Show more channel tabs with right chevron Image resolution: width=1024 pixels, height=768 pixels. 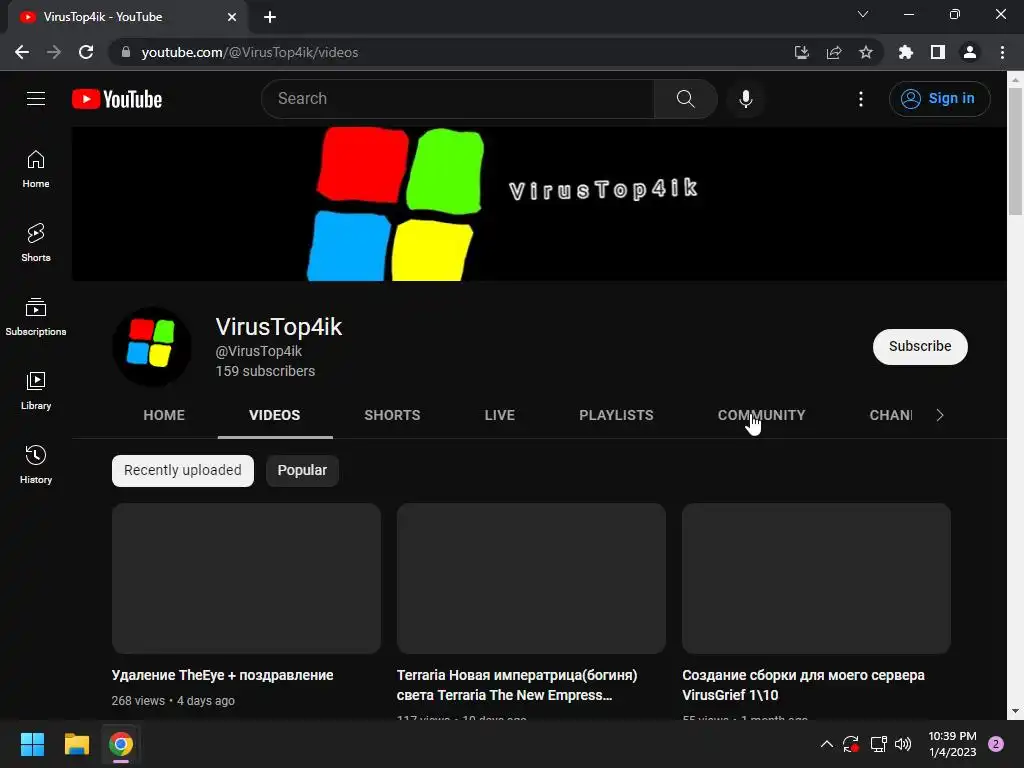940,415
